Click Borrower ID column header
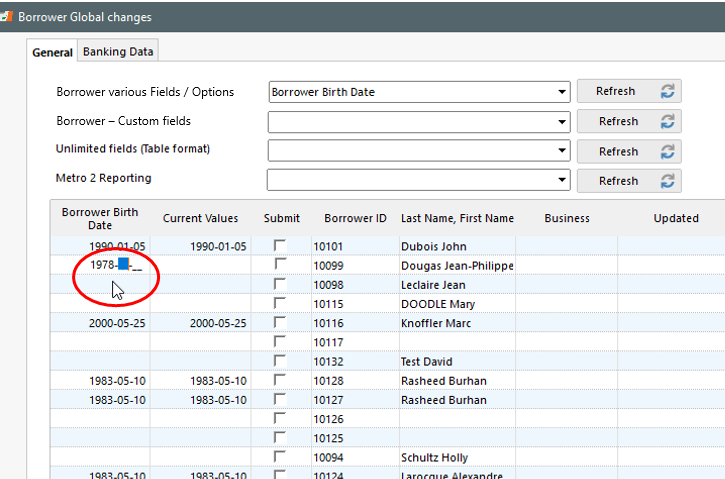Screen dimensions: 725x479 point(355,218)
